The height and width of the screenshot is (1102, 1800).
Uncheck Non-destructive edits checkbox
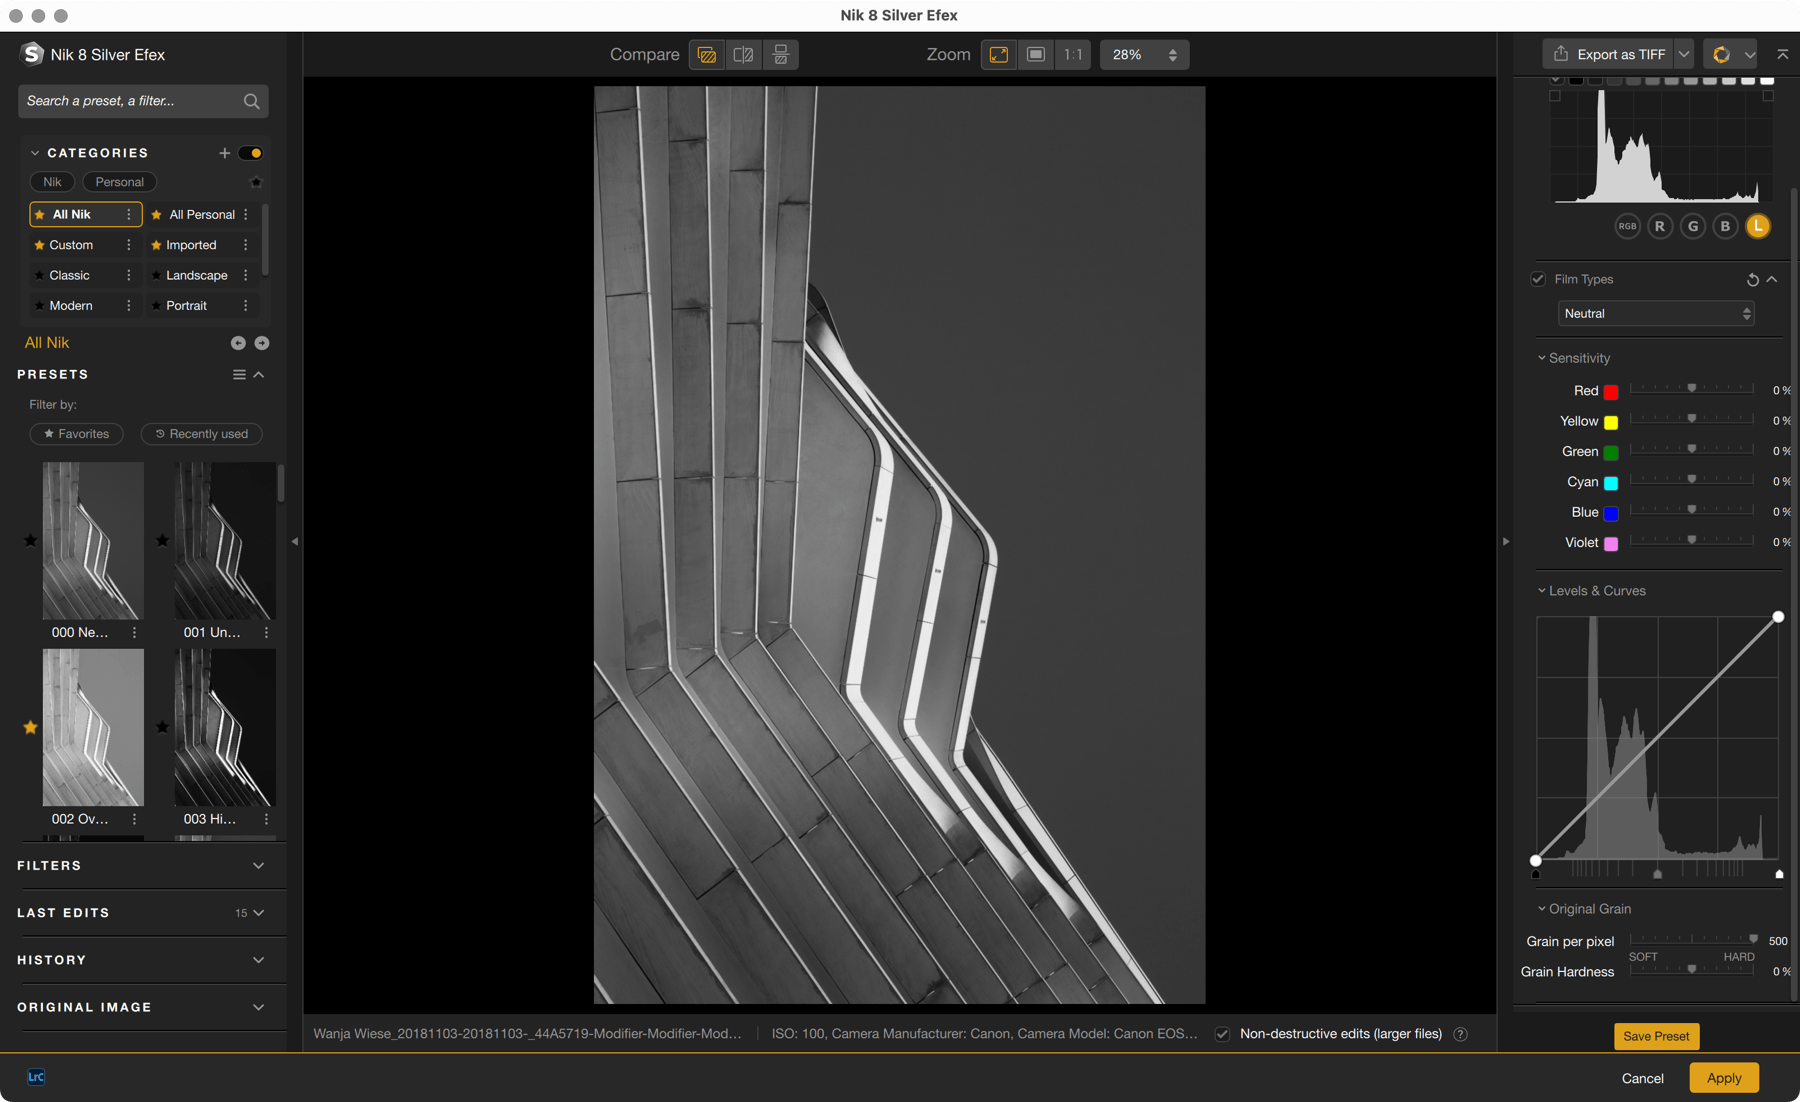click(1222, 1034)
